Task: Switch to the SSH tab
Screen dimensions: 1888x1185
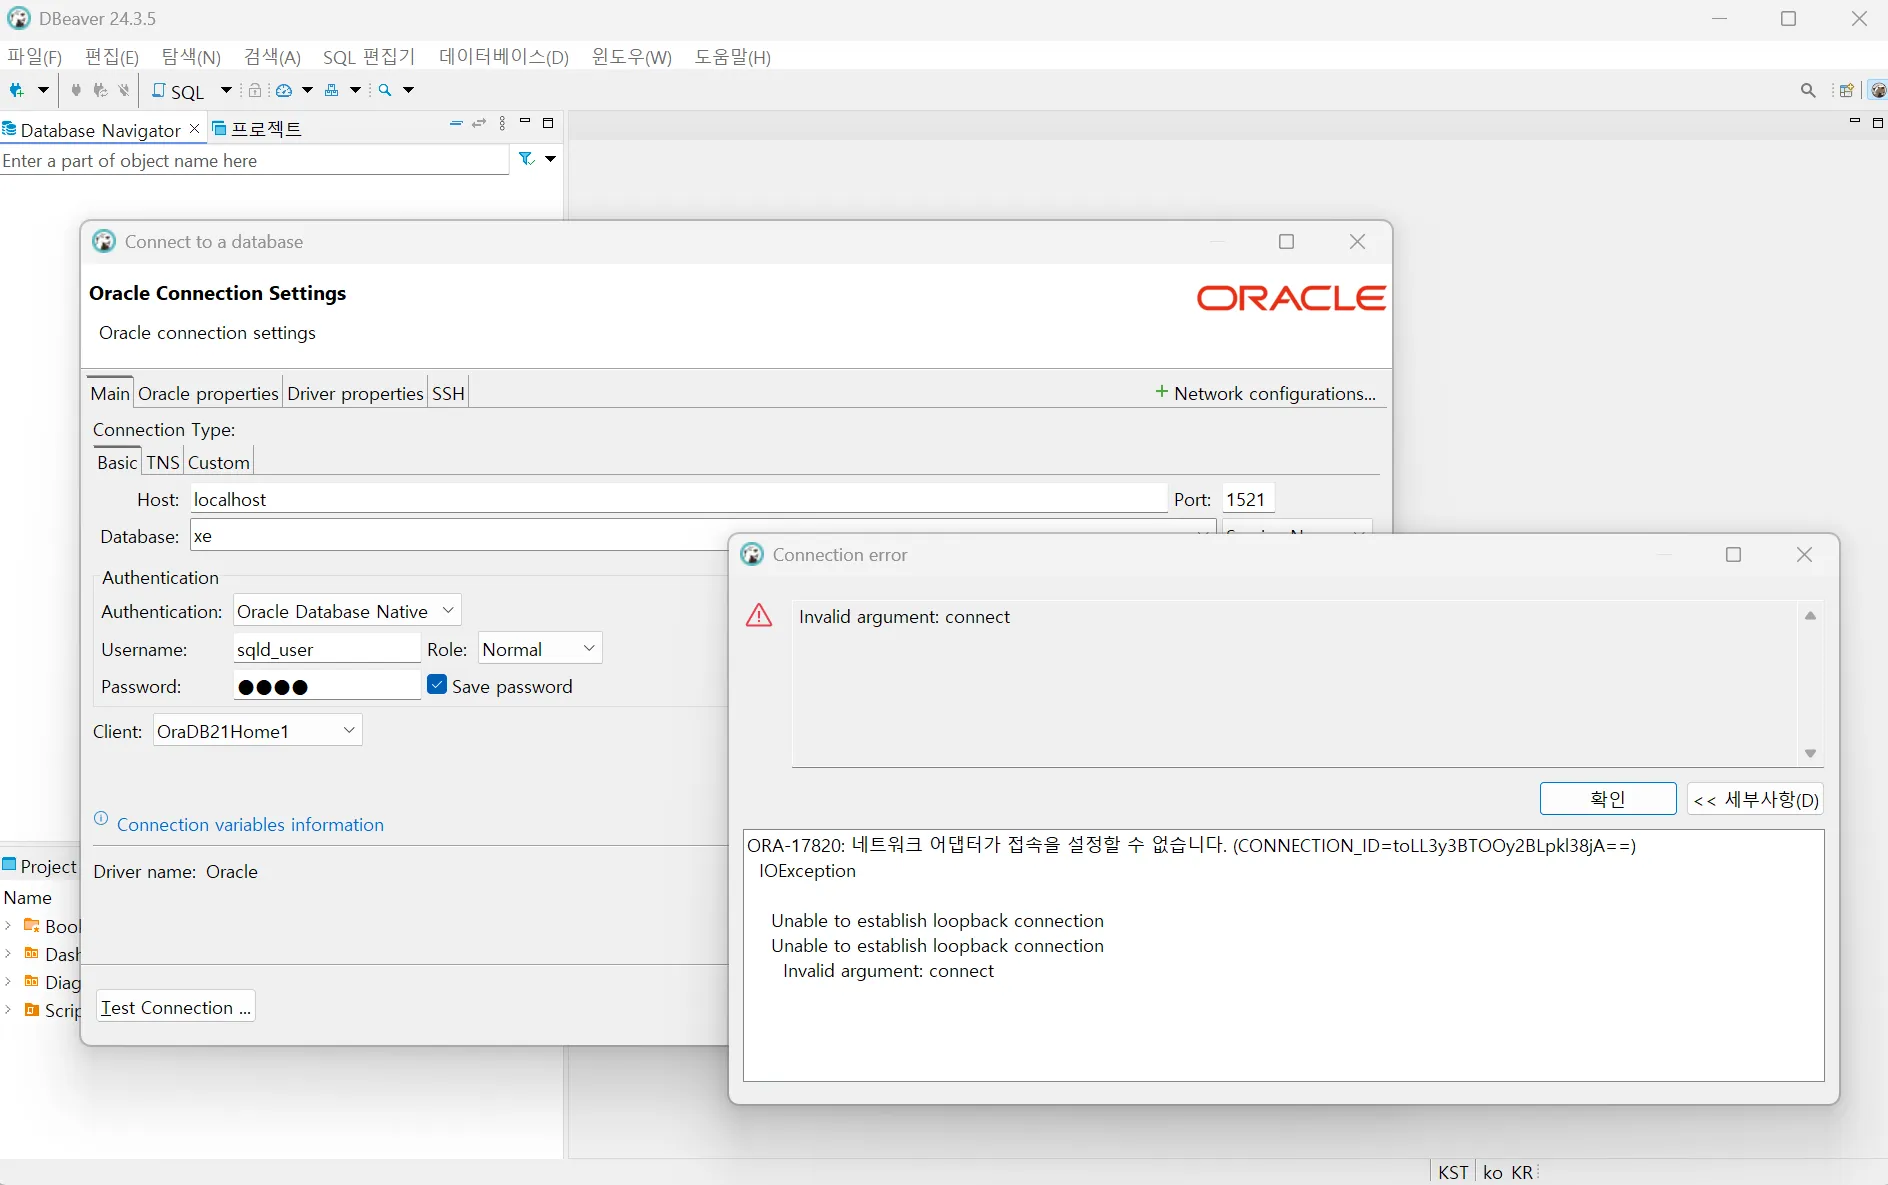Action: point(448,393)
